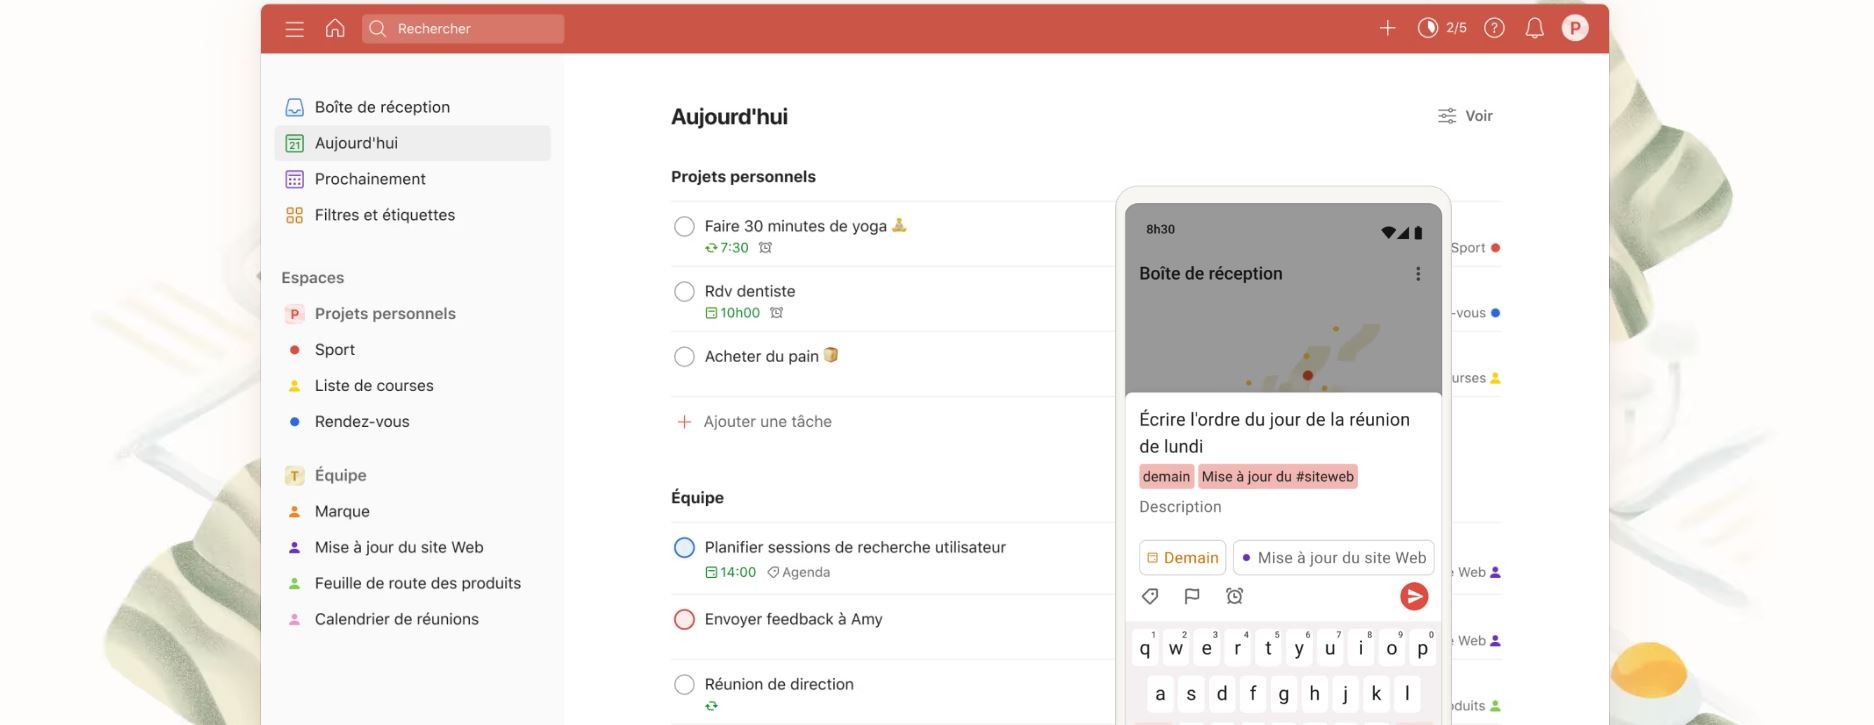Click the alarm icon on Rdv dentiste
The image size is (1874, 725).
[x=777, y=313]
